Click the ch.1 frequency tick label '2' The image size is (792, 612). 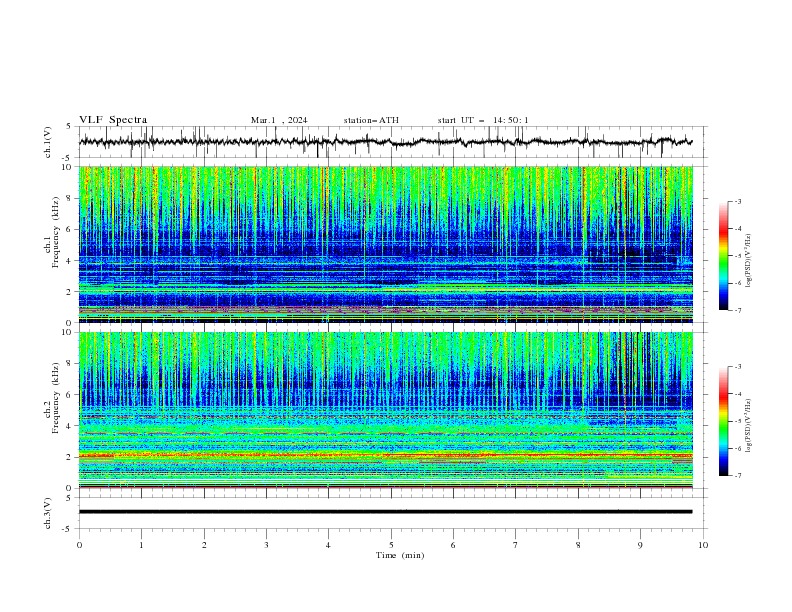pyautogui.click(x=70, y=292)
